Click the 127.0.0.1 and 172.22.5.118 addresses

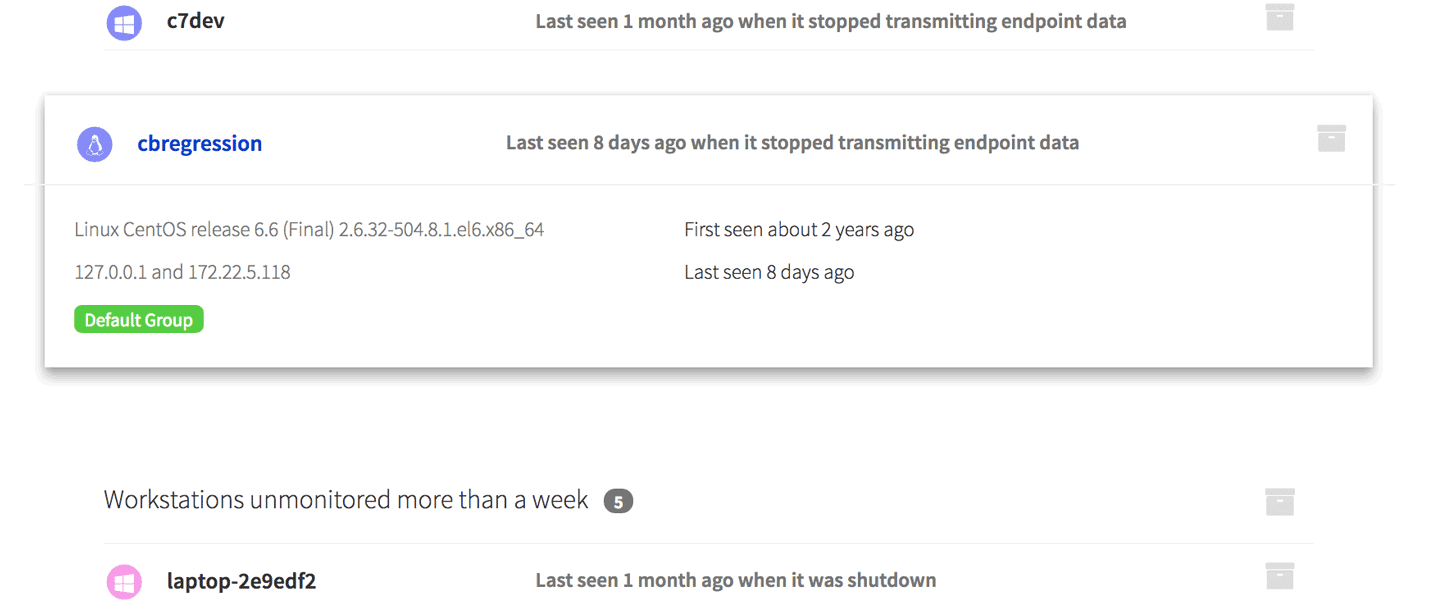pyautogui.click(x=182, y=272)
